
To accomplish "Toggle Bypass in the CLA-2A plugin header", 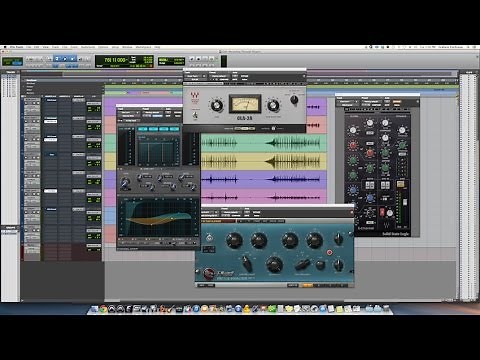I will point(244,76).
